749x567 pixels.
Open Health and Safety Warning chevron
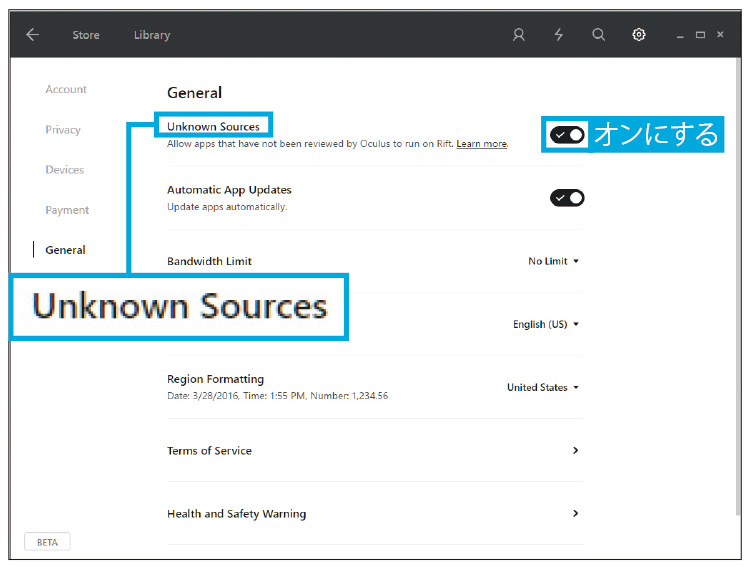pos(575,514)
